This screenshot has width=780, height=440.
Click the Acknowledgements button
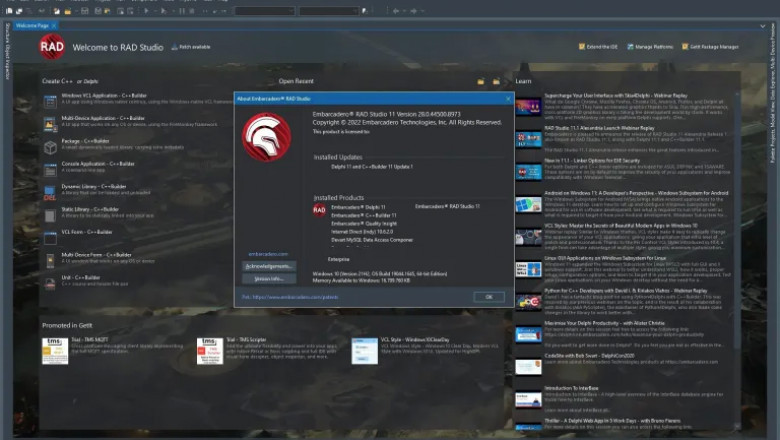coord(269,266)
